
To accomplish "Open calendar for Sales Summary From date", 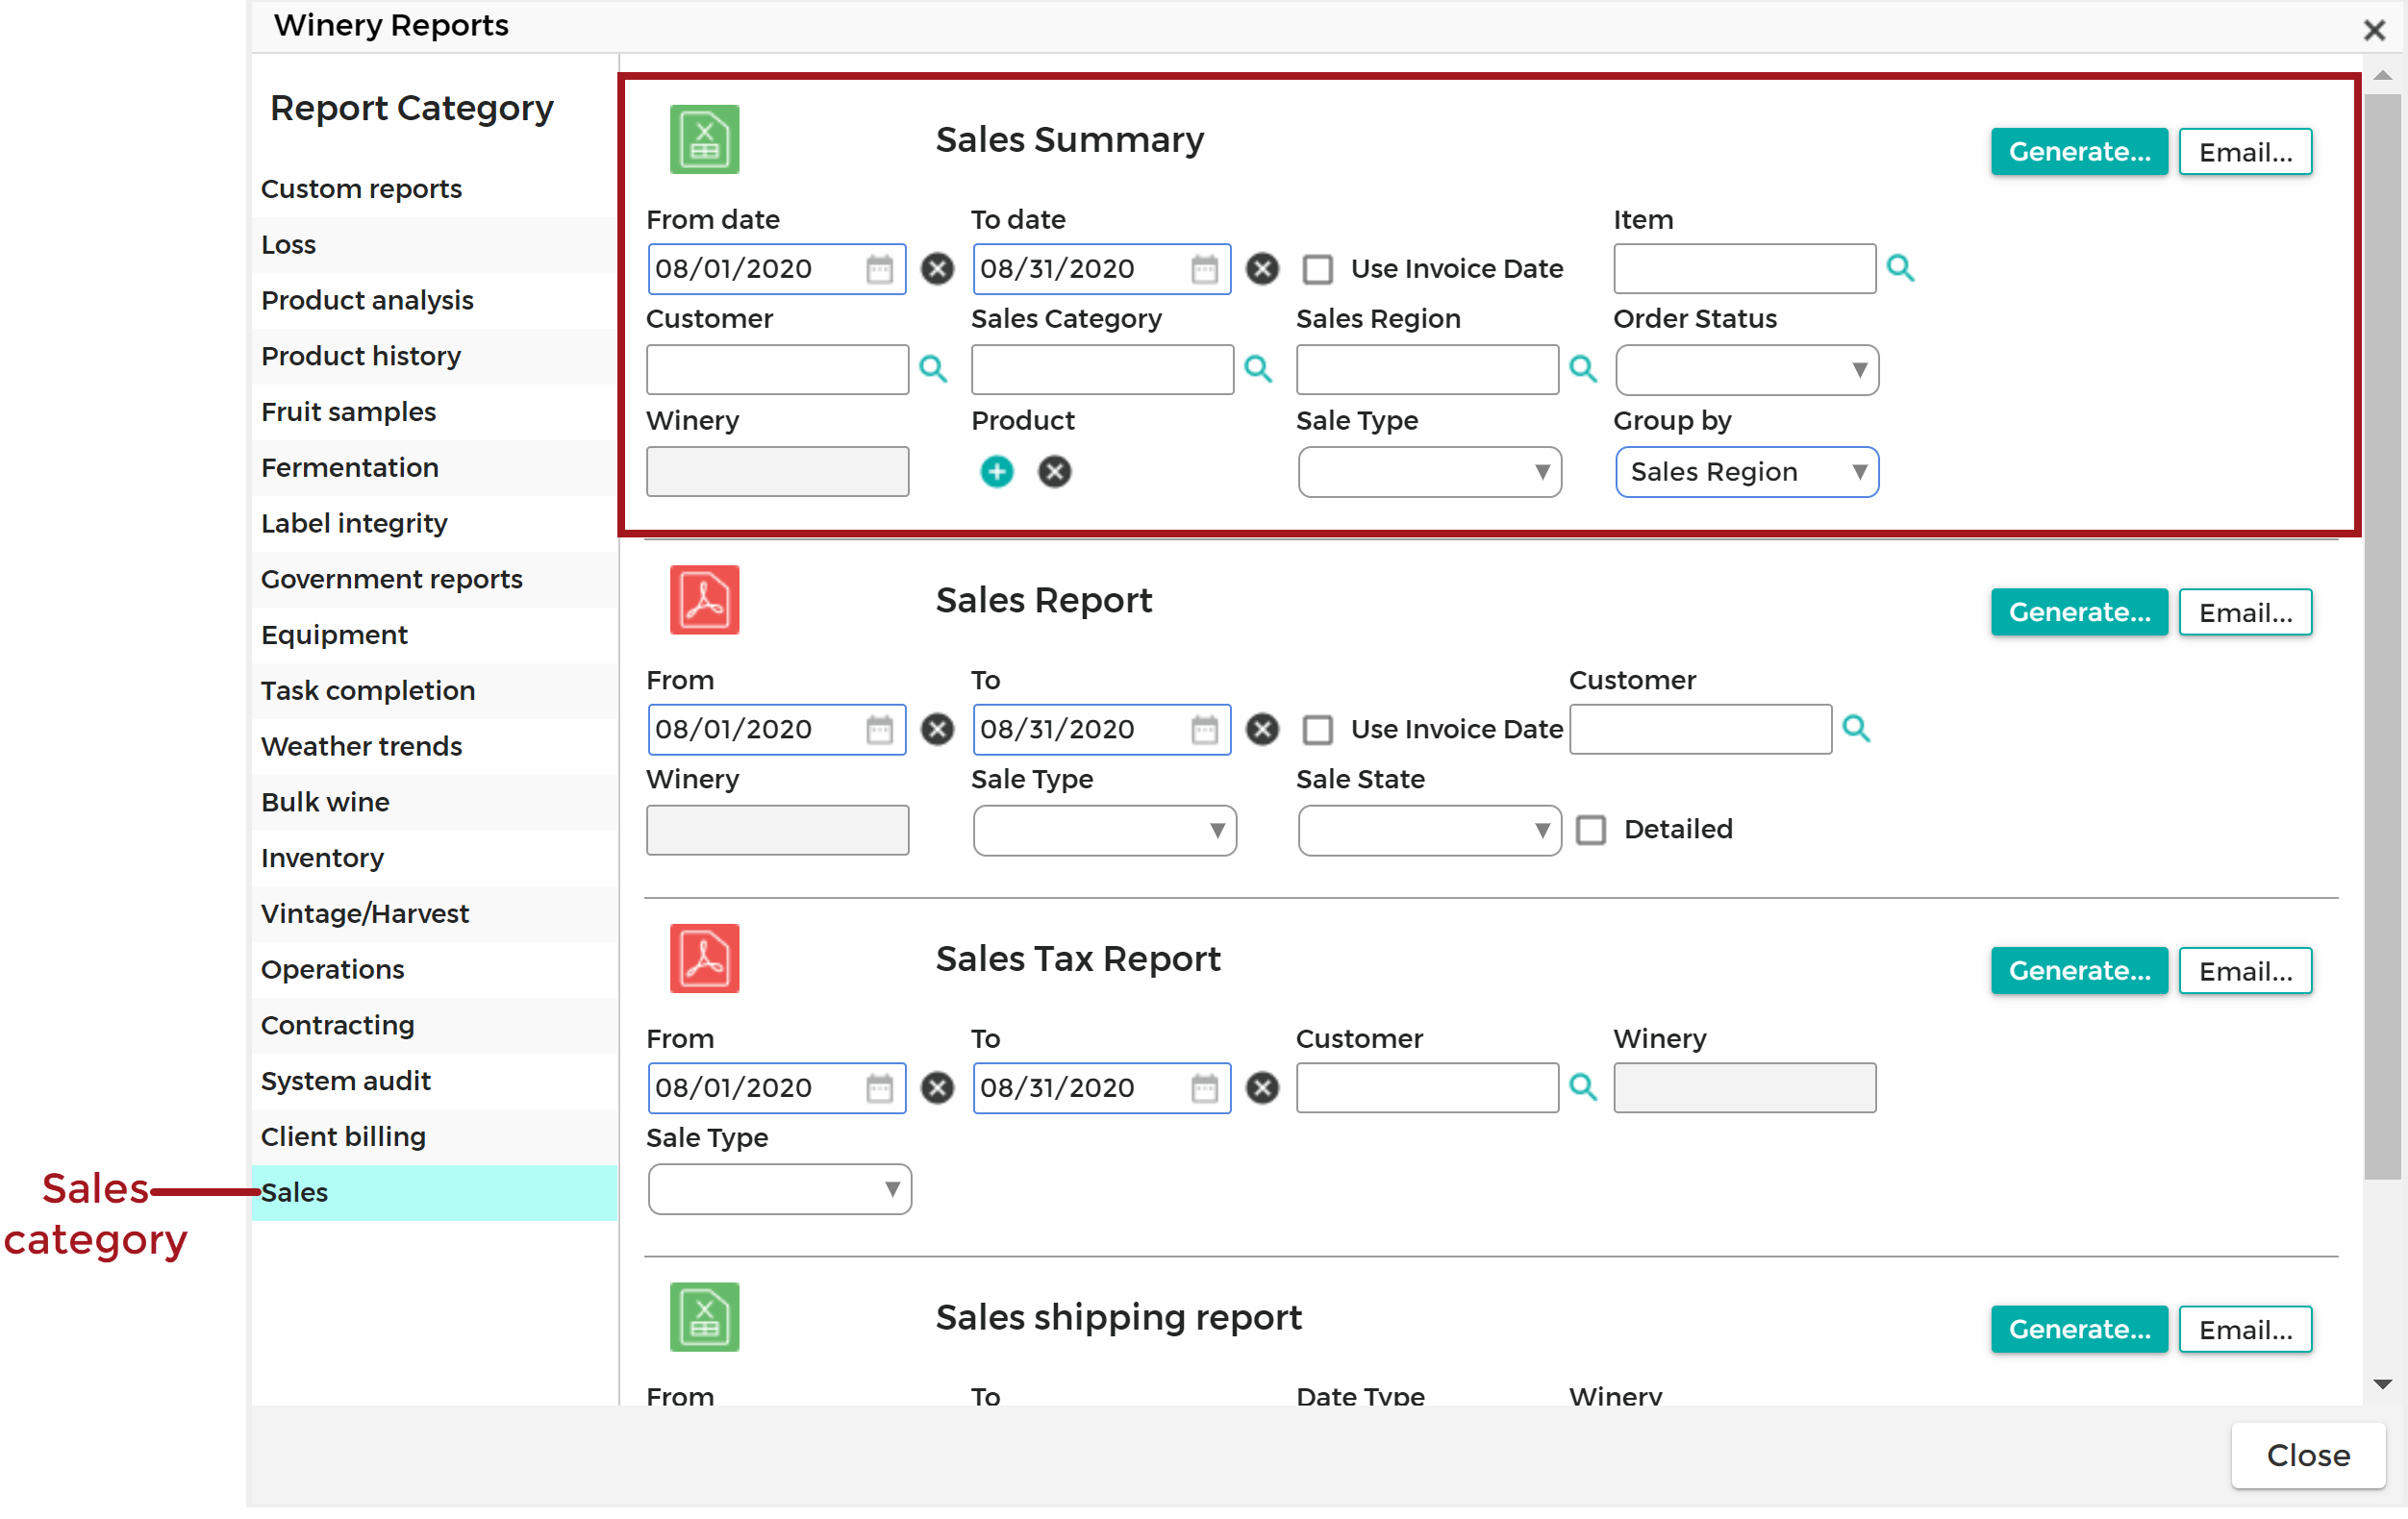I will [x=879, y=269].
